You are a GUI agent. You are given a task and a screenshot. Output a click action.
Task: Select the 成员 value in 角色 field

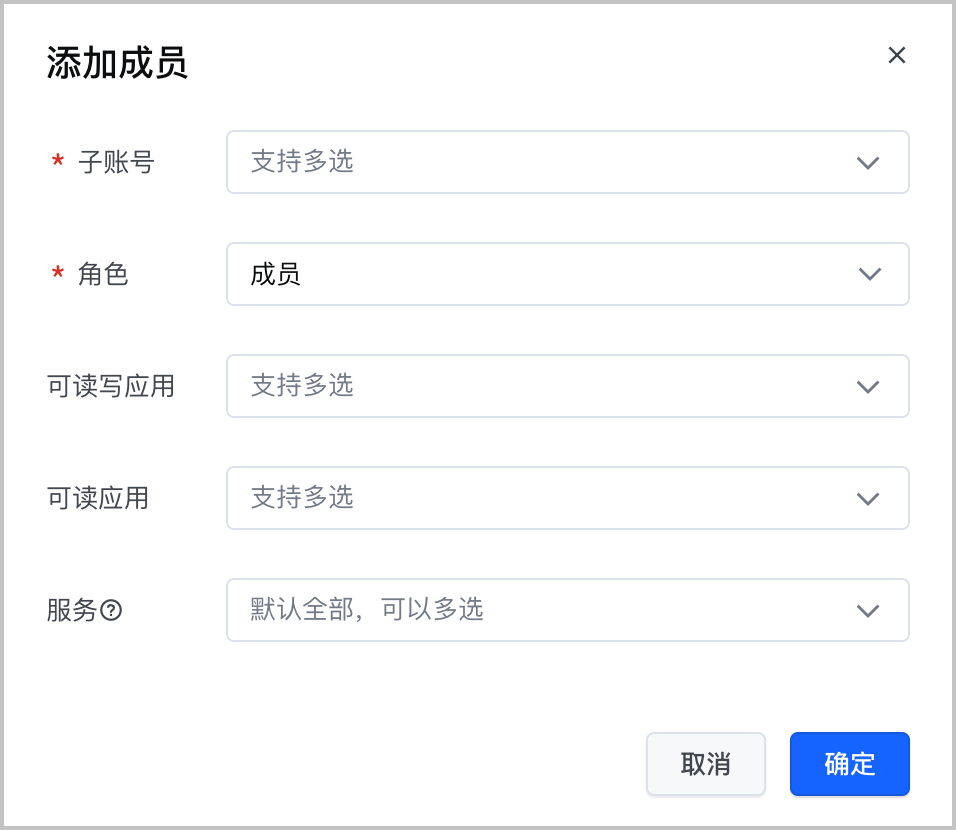[x=276, y=274]
